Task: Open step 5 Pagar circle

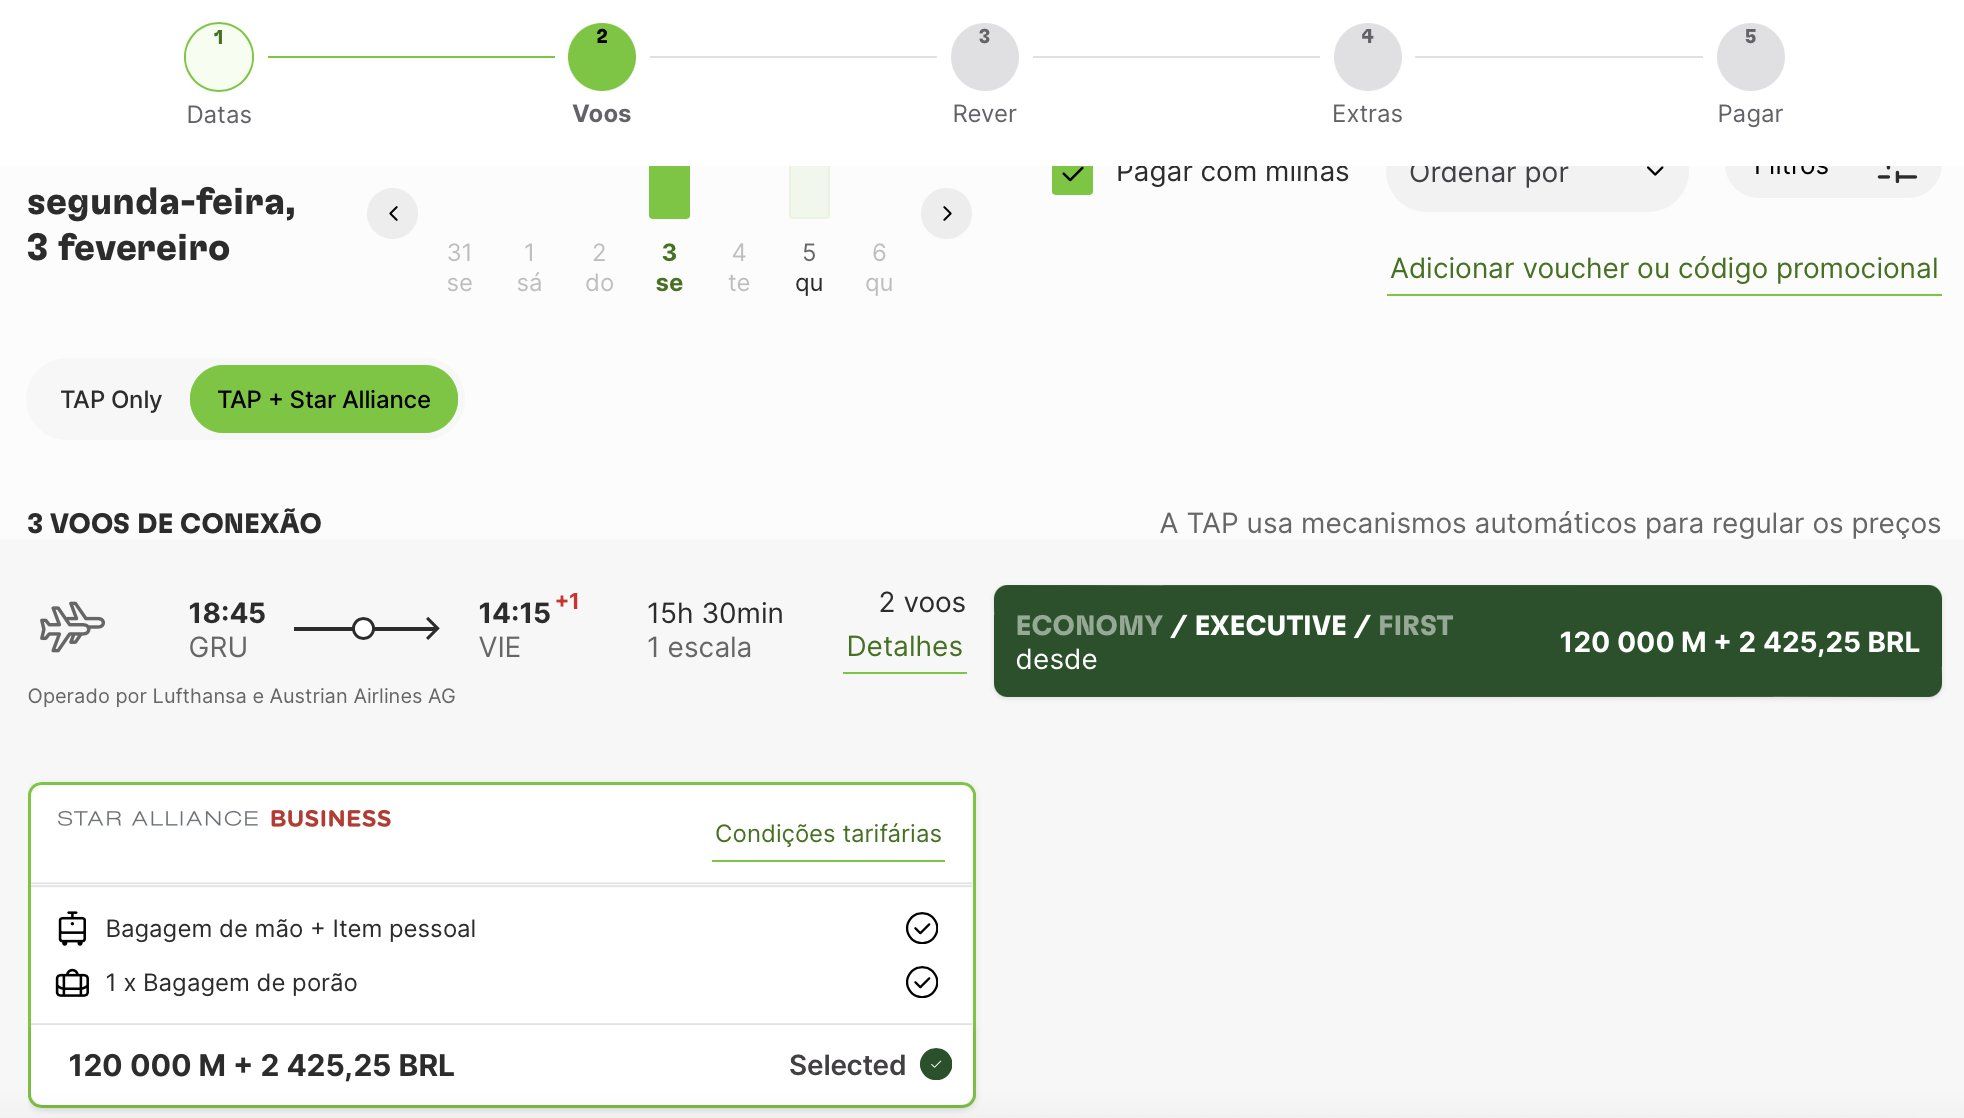Action: point(1750,57)
